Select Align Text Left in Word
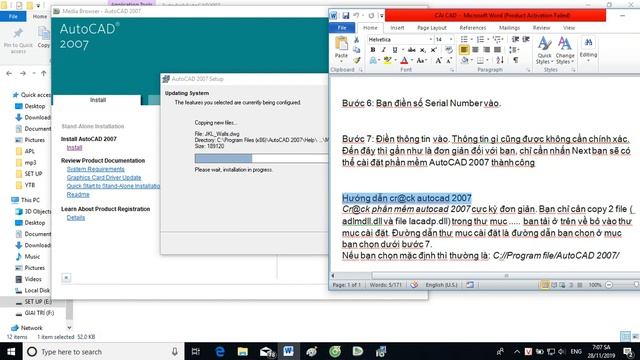 click(464, 50)
